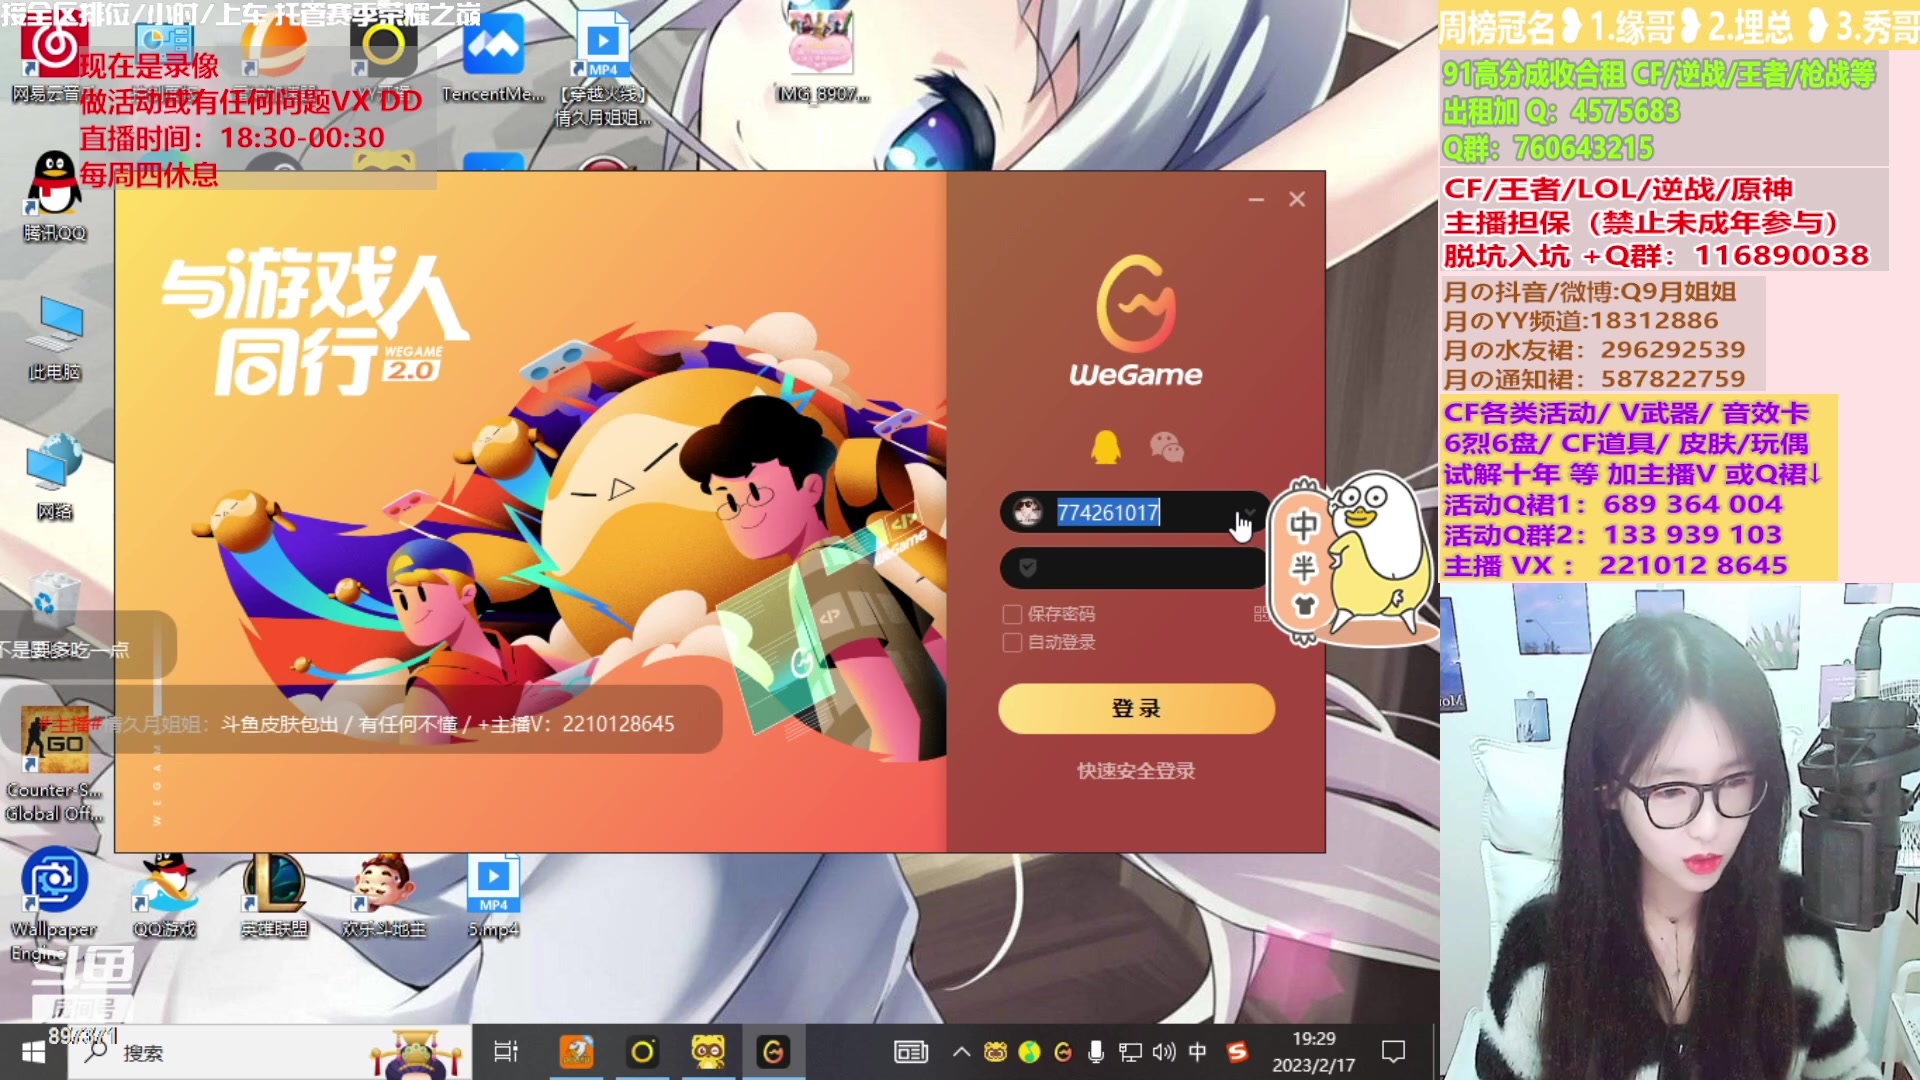This screenshot has height=1080, width=1920.
Task: Open 快速安全登录 link
Action: [x=1136, y=771]
